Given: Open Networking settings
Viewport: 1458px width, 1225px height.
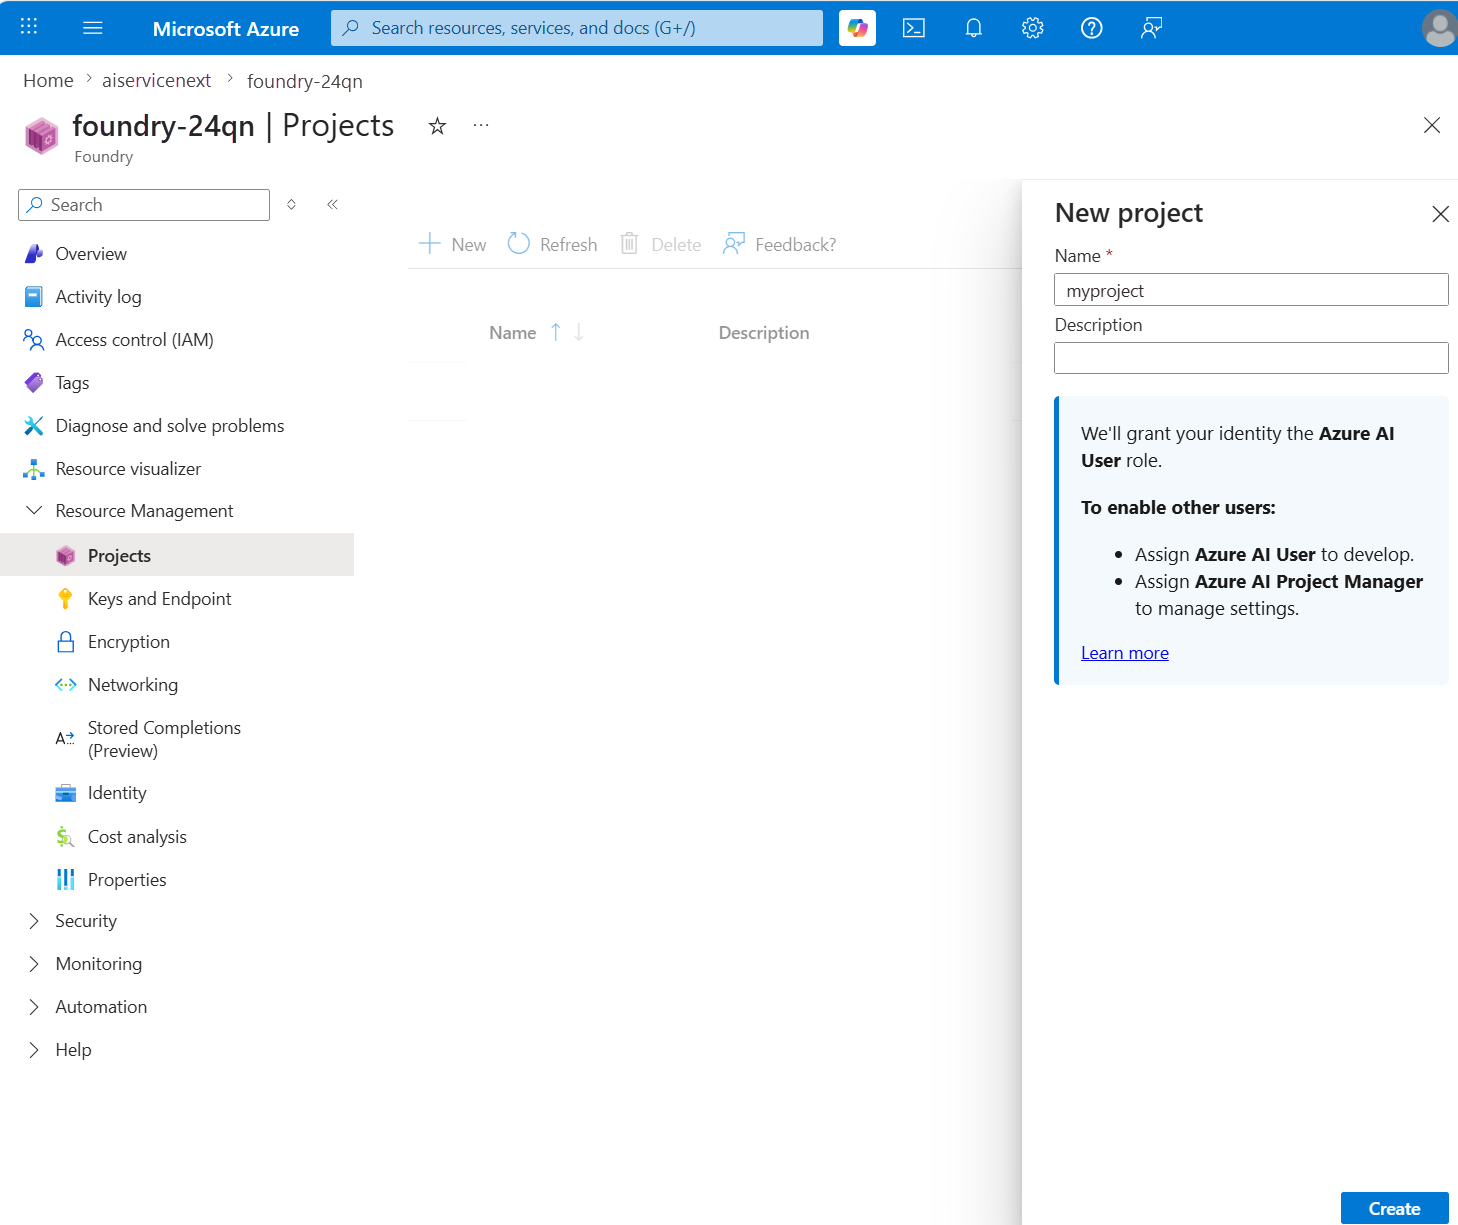Looking at the screenshot, I should click(x=132, y=685).
